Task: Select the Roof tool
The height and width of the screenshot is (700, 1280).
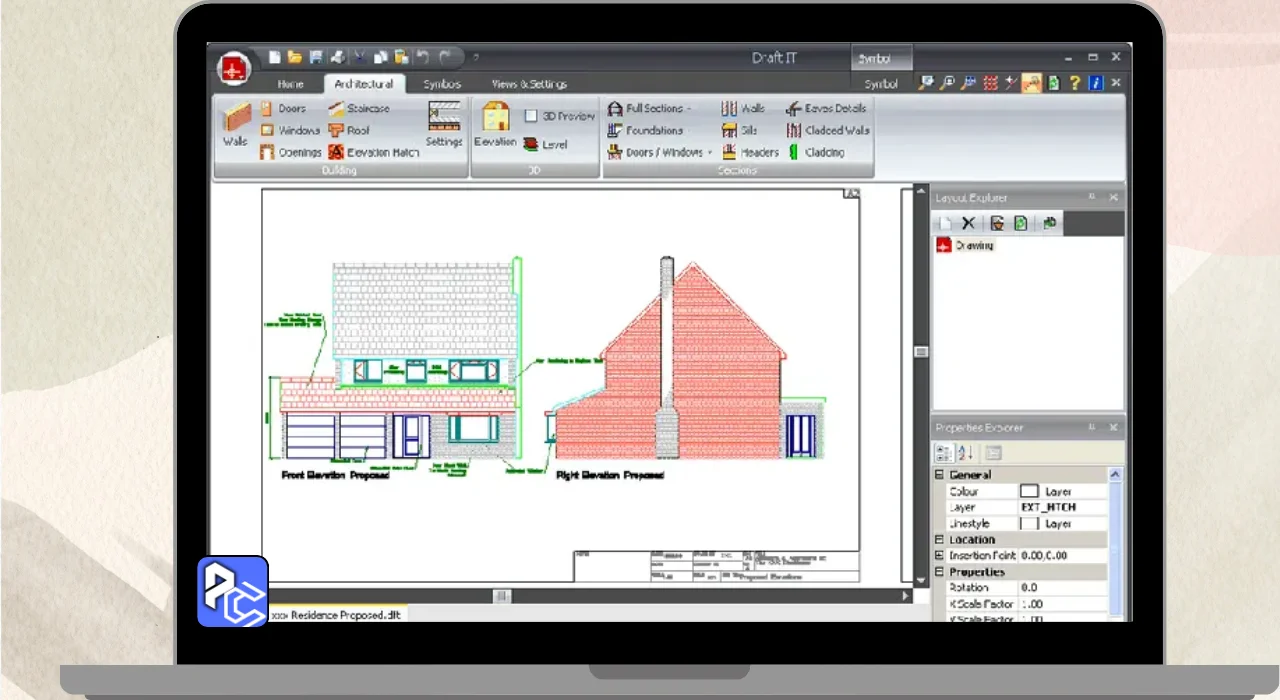Action: (x=349, y=130)
